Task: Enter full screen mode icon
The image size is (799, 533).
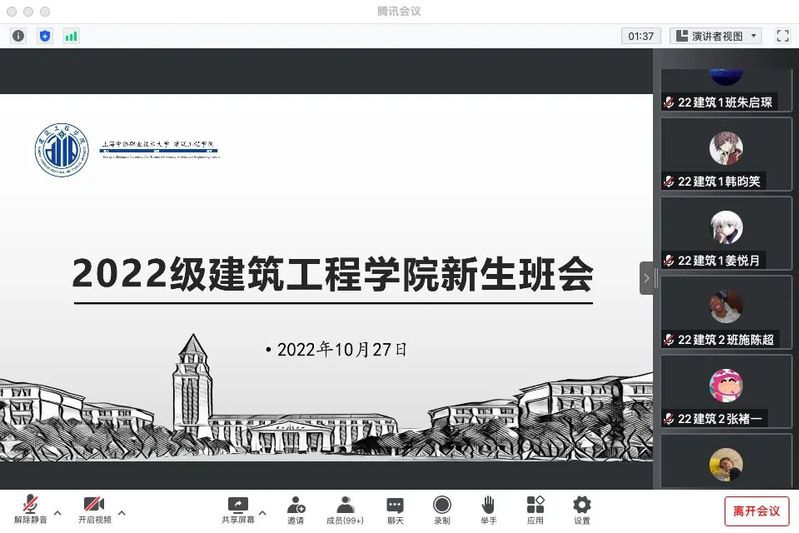Action: [782, 36]
